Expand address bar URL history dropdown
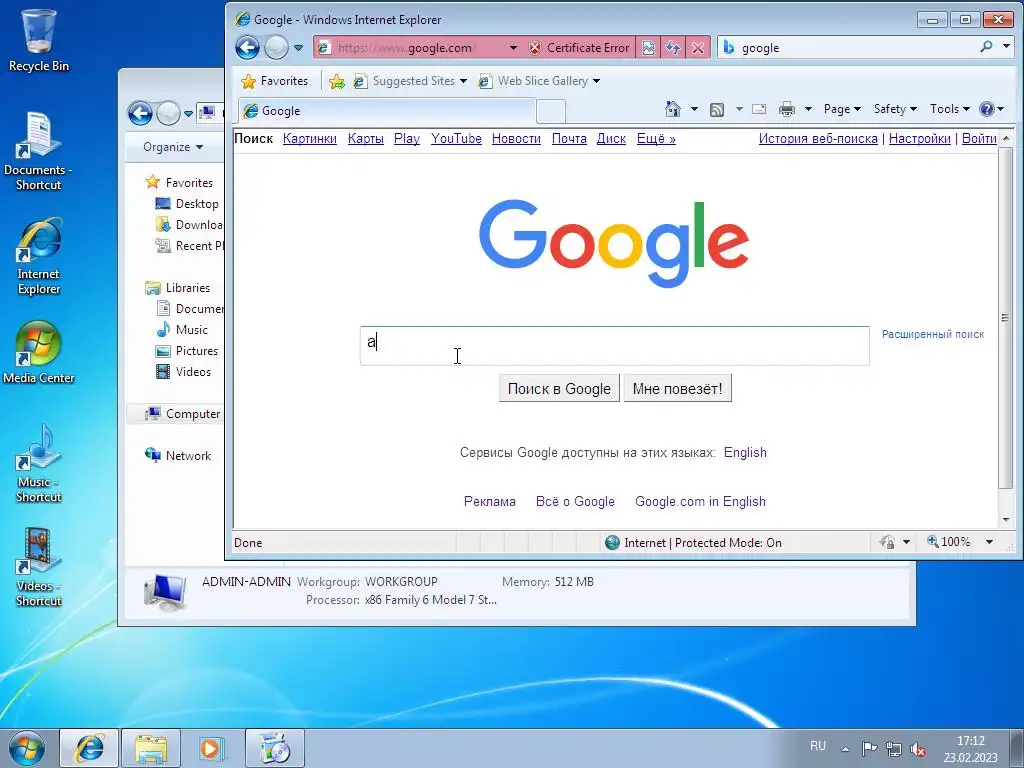The width and height of the screenshot is (1024, 768). coord(513,48)
